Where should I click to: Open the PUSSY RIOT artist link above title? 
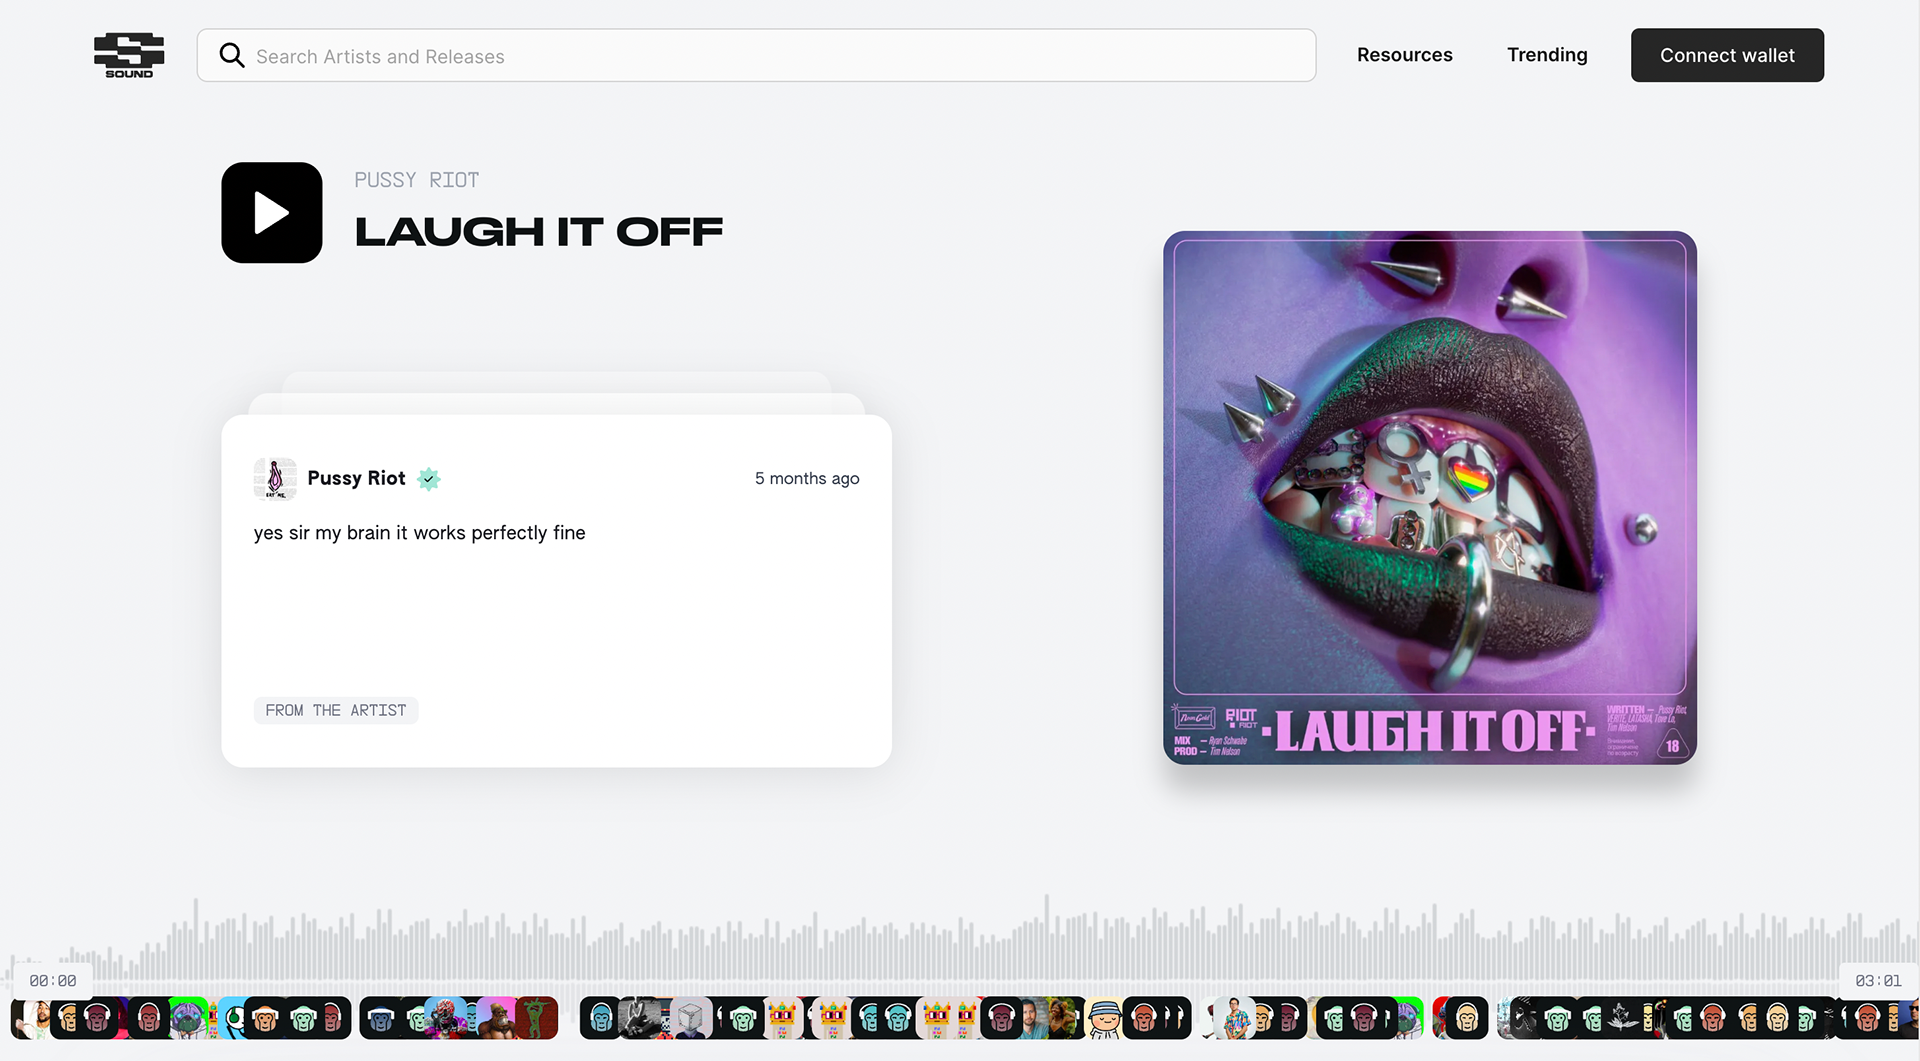(417, 180)
